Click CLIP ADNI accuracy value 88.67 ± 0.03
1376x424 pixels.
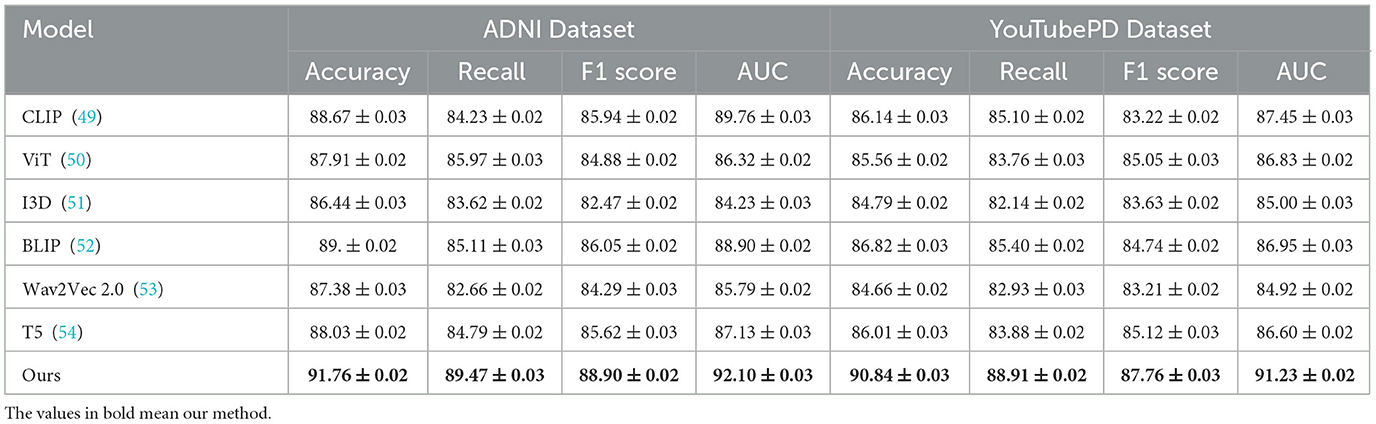click(357, 117)
